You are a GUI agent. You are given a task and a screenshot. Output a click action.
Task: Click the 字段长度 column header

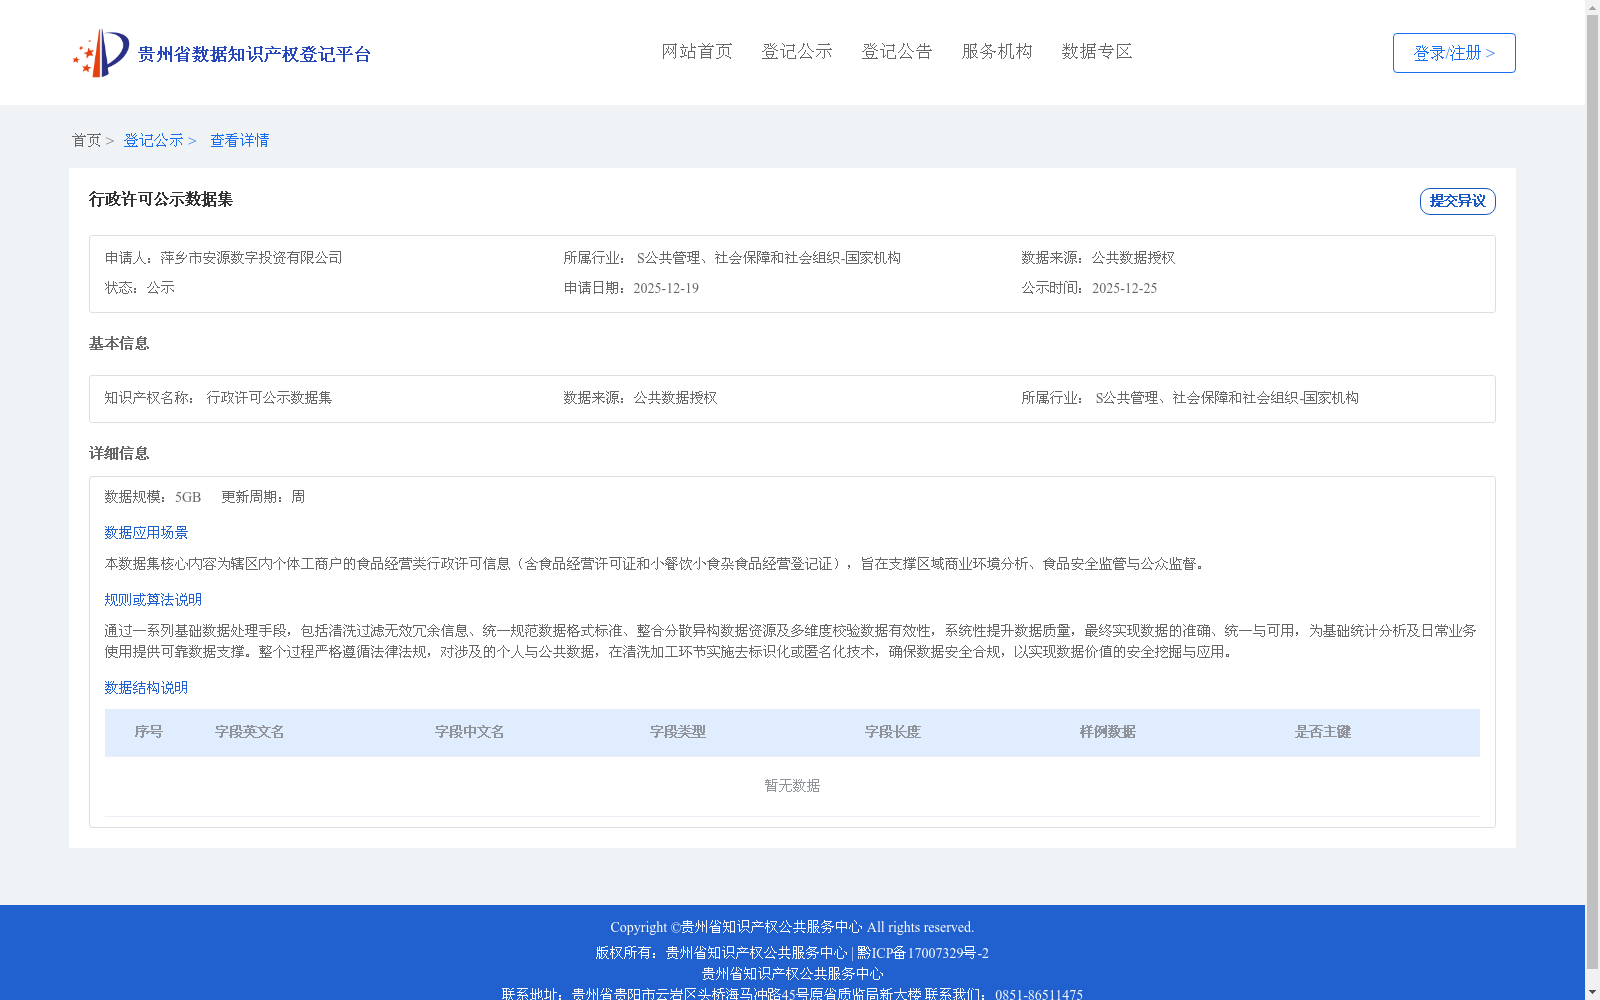893,732
